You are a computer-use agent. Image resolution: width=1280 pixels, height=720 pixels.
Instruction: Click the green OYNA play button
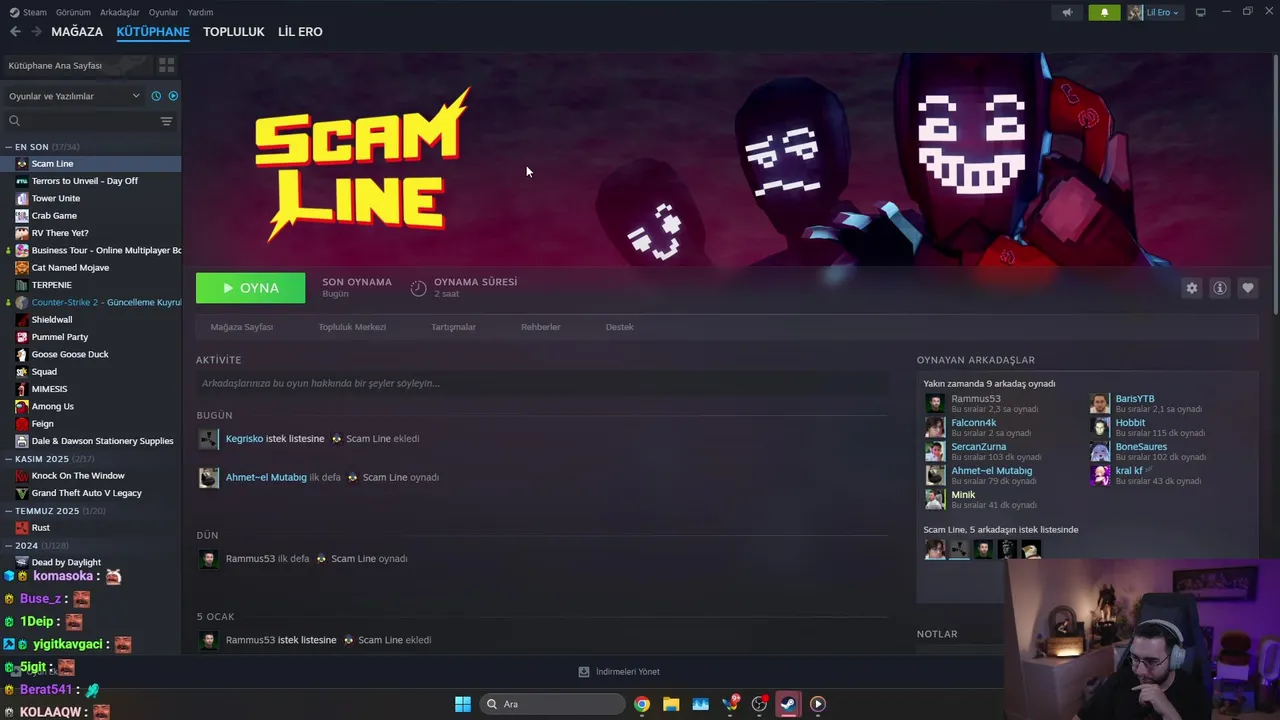pyautogui.click(x=251, y=288)
